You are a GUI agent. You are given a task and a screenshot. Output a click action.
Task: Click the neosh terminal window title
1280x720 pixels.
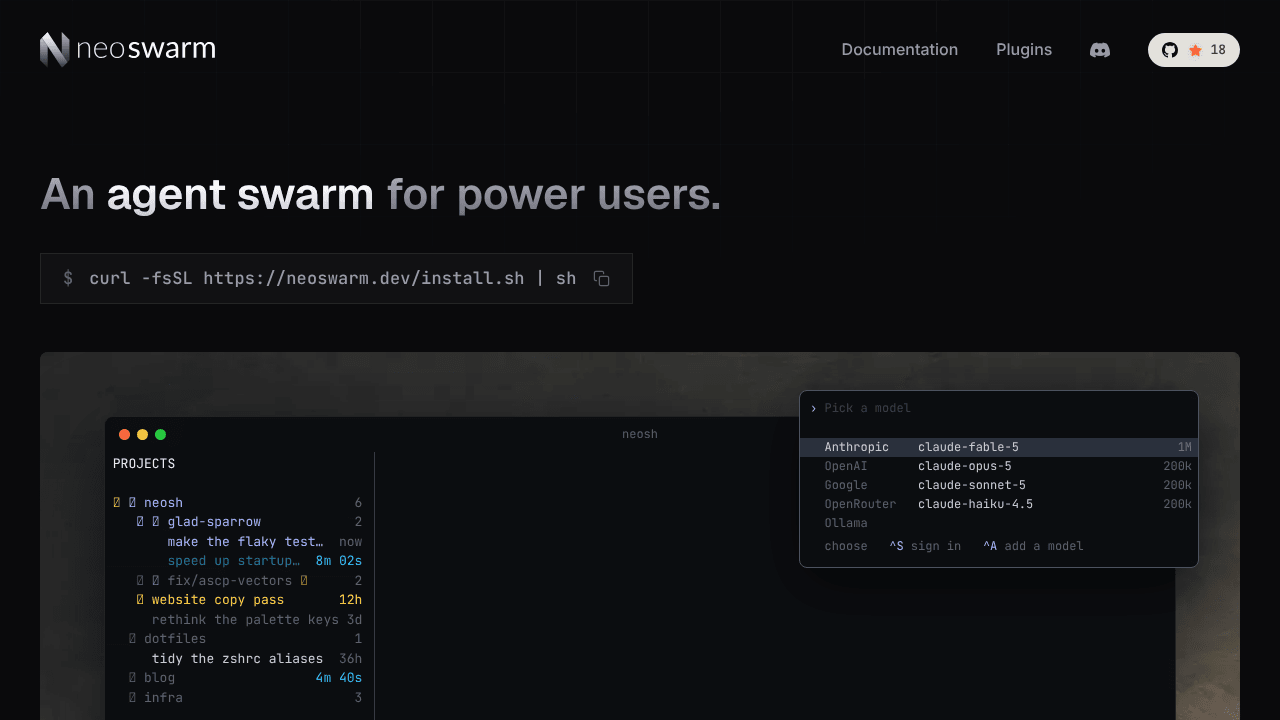point(640,434)
